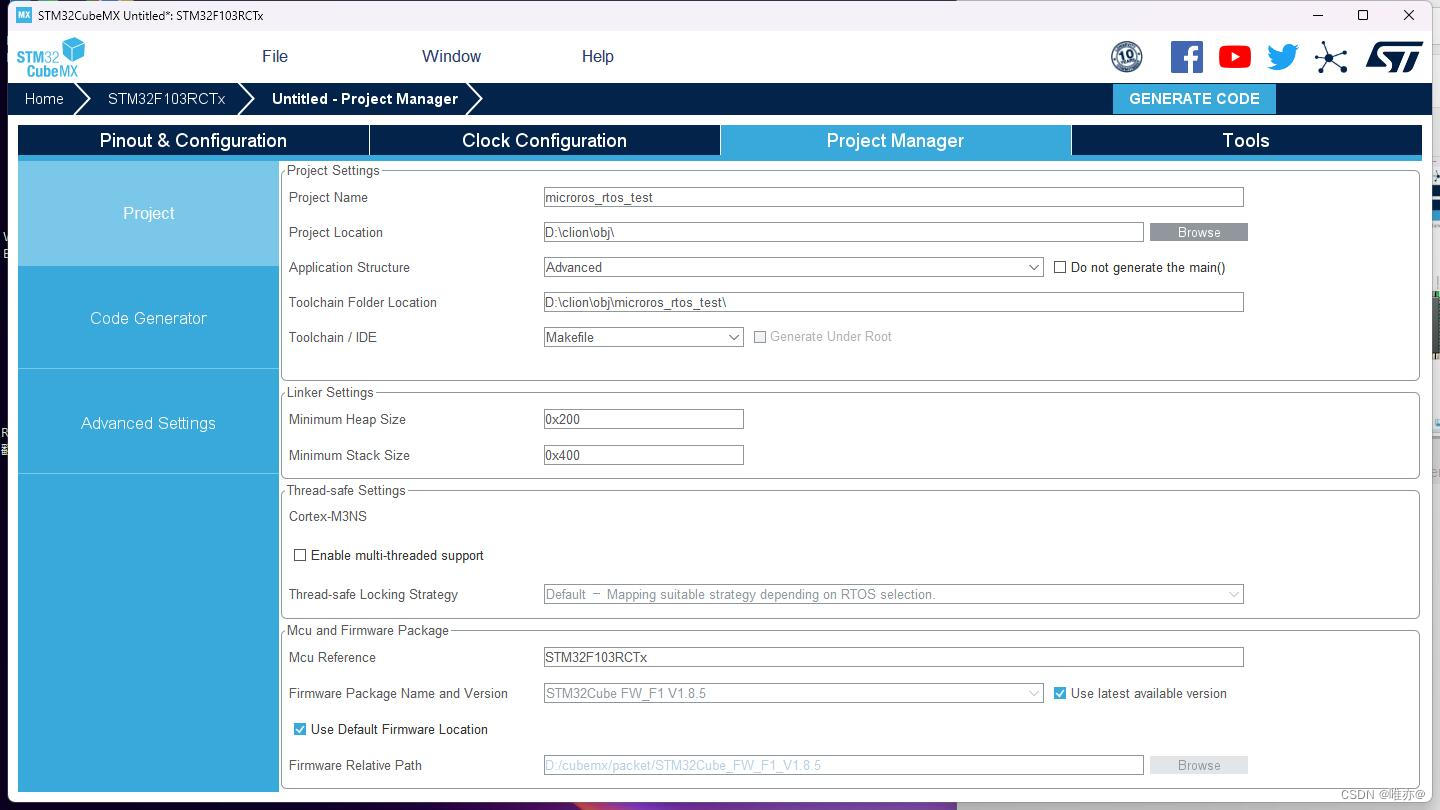
Task: Switch to the Tools tab
Action: tap(1246, 141)
